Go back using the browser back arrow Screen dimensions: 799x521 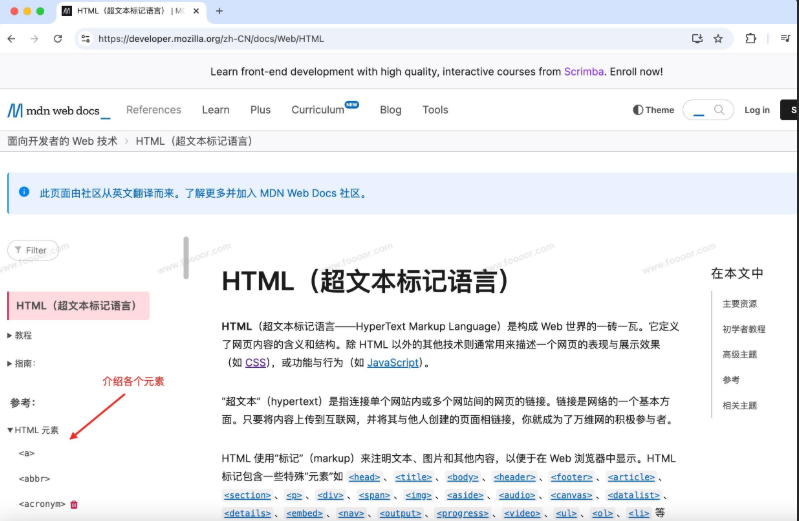[11, 38]
